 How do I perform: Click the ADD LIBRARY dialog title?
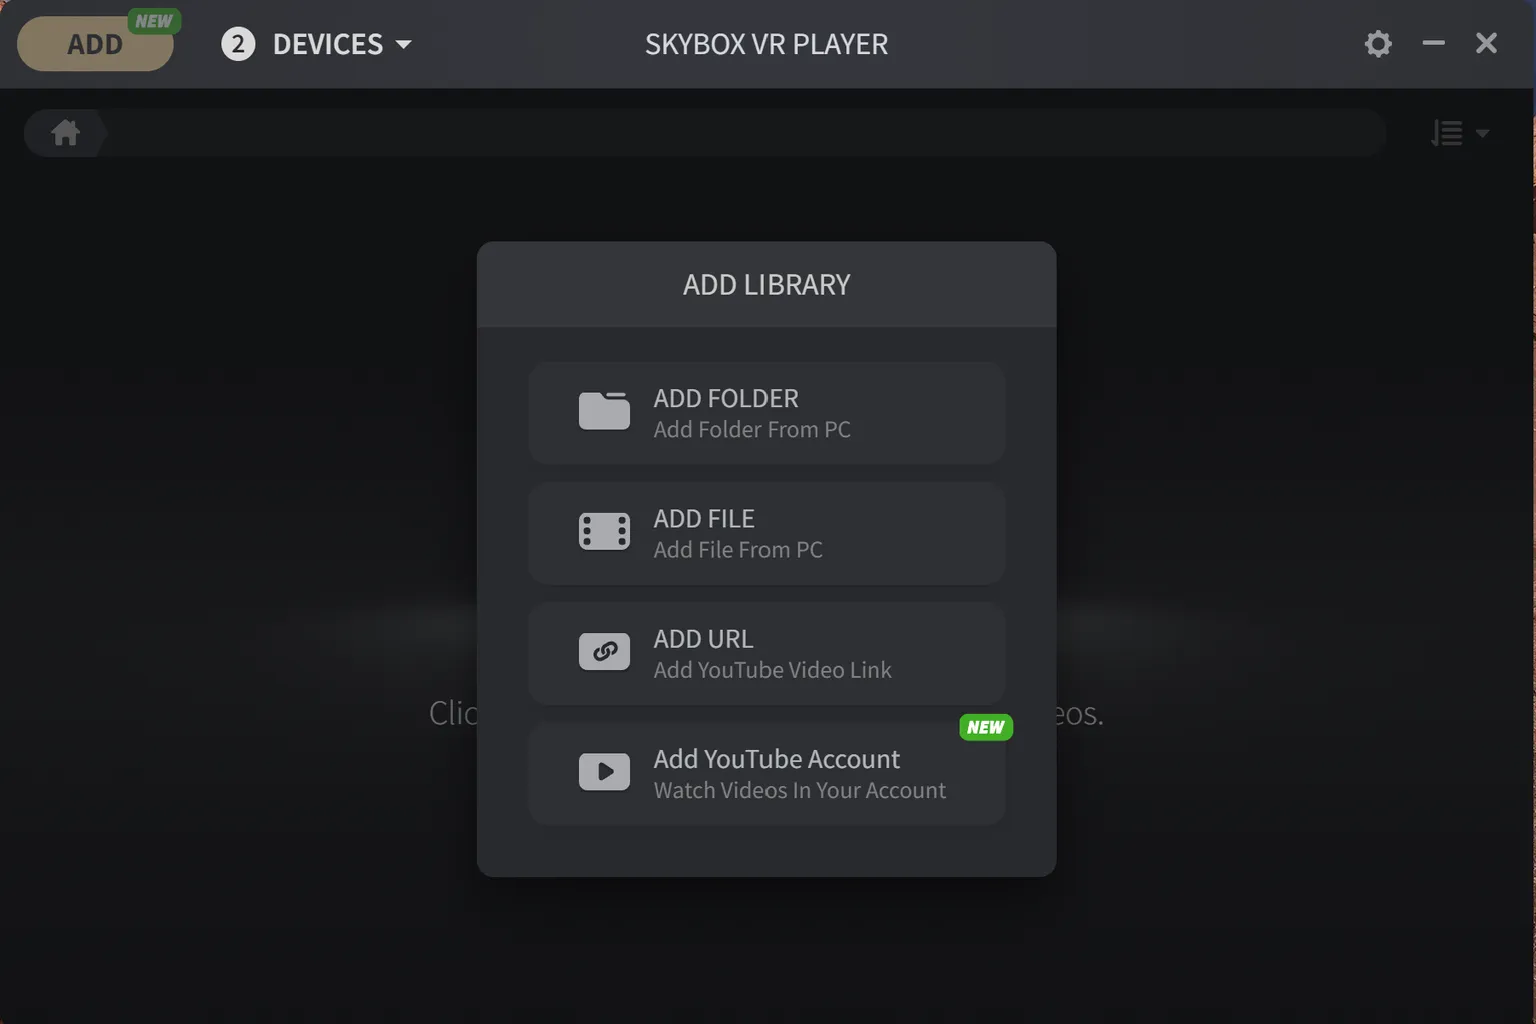pos(767,285)
